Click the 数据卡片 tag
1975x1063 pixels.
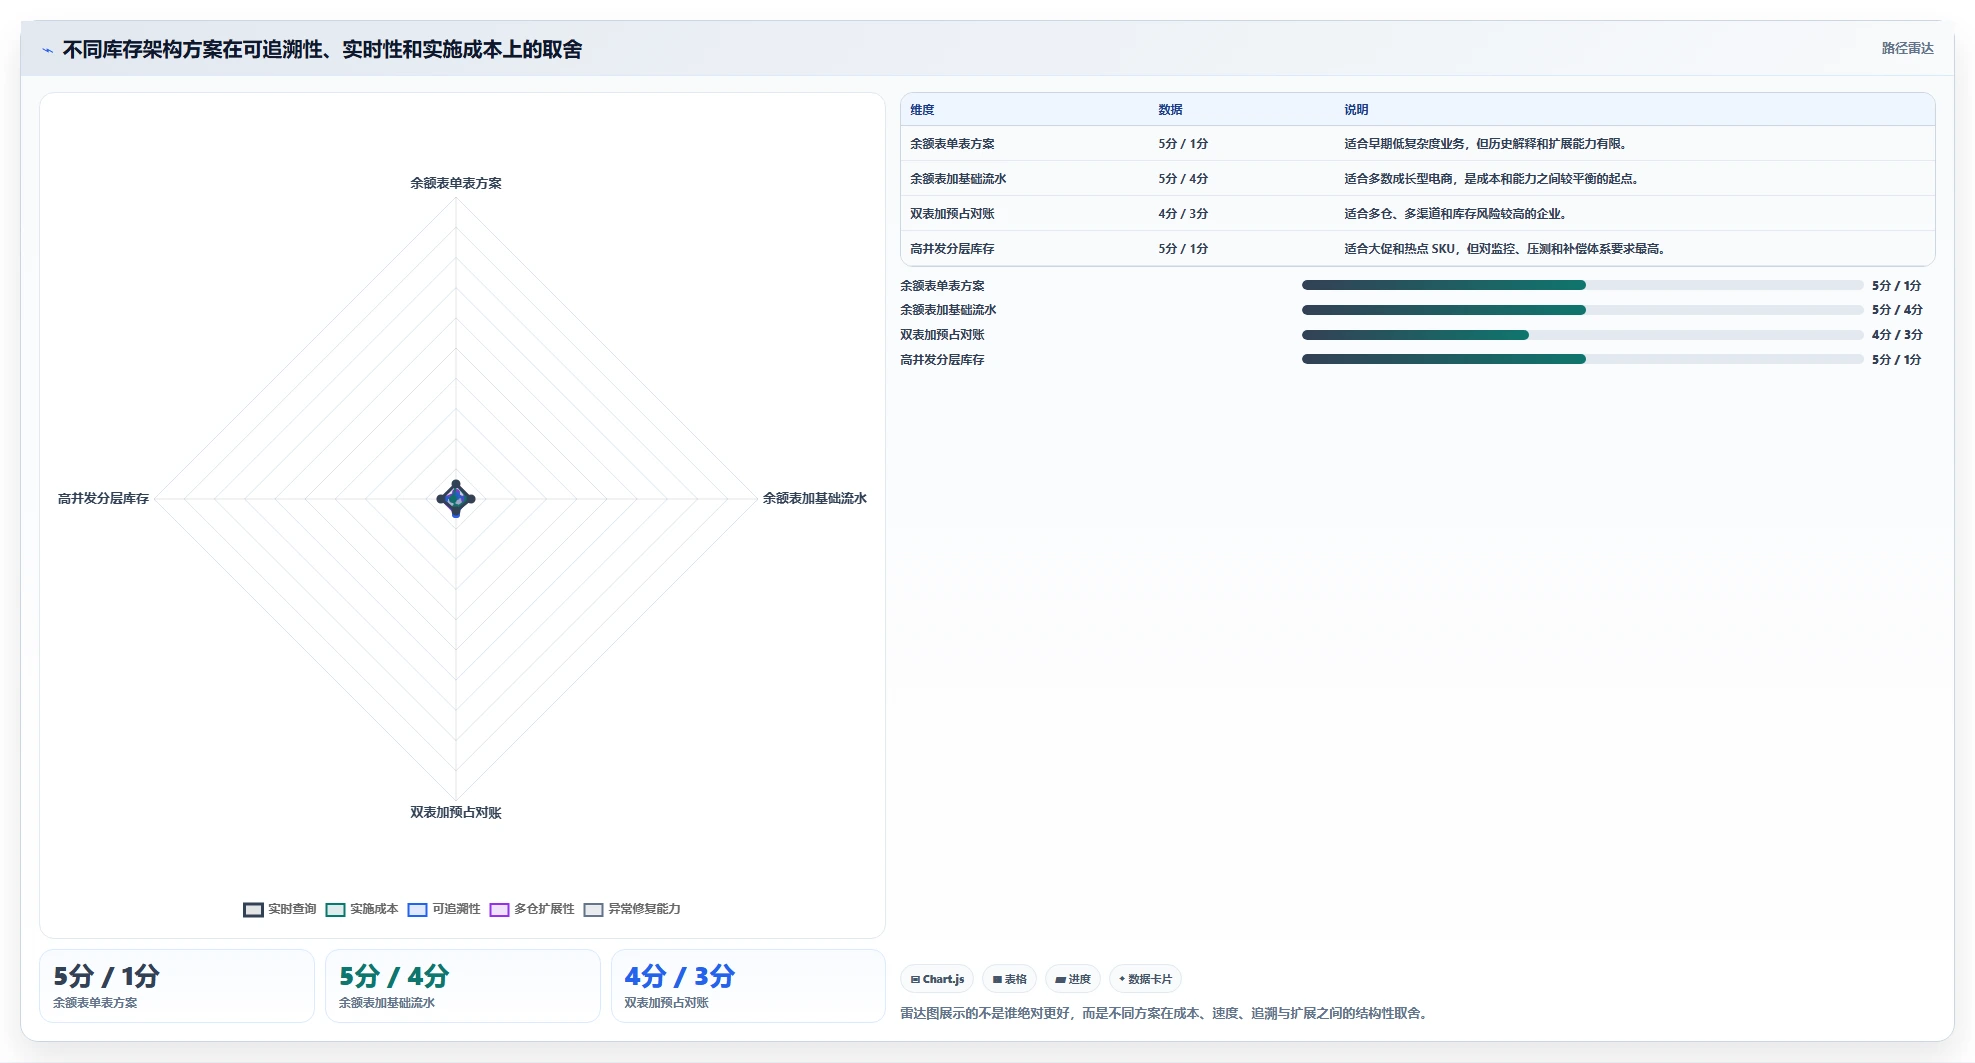tap(1145, 979)
